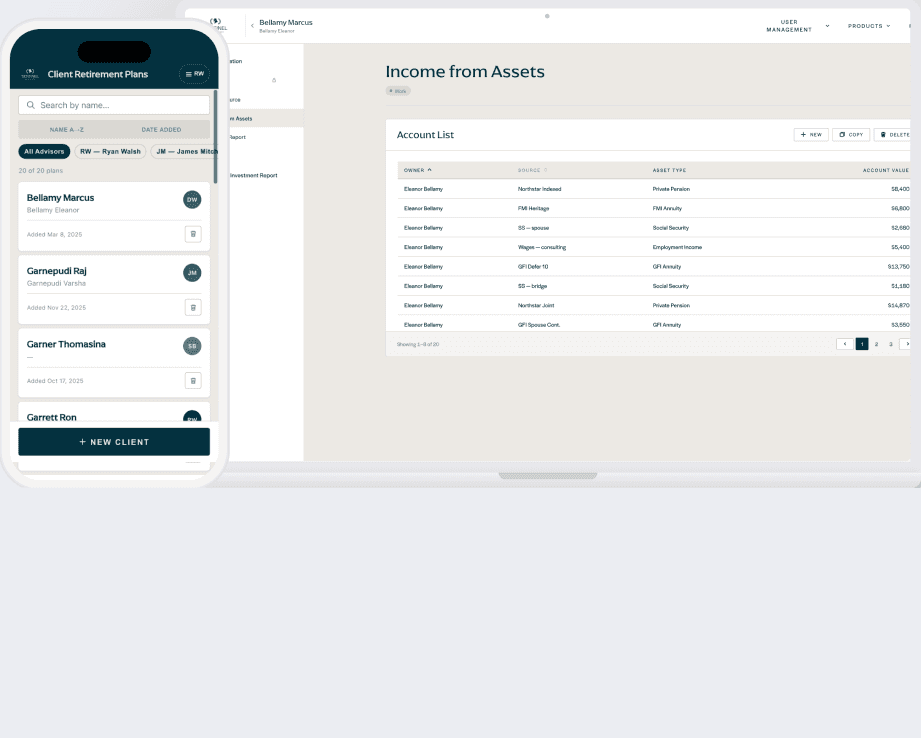Delete the Garner Thomasina plan card
Viewport: 921px width, 738px height.
[x=193, y=381]
